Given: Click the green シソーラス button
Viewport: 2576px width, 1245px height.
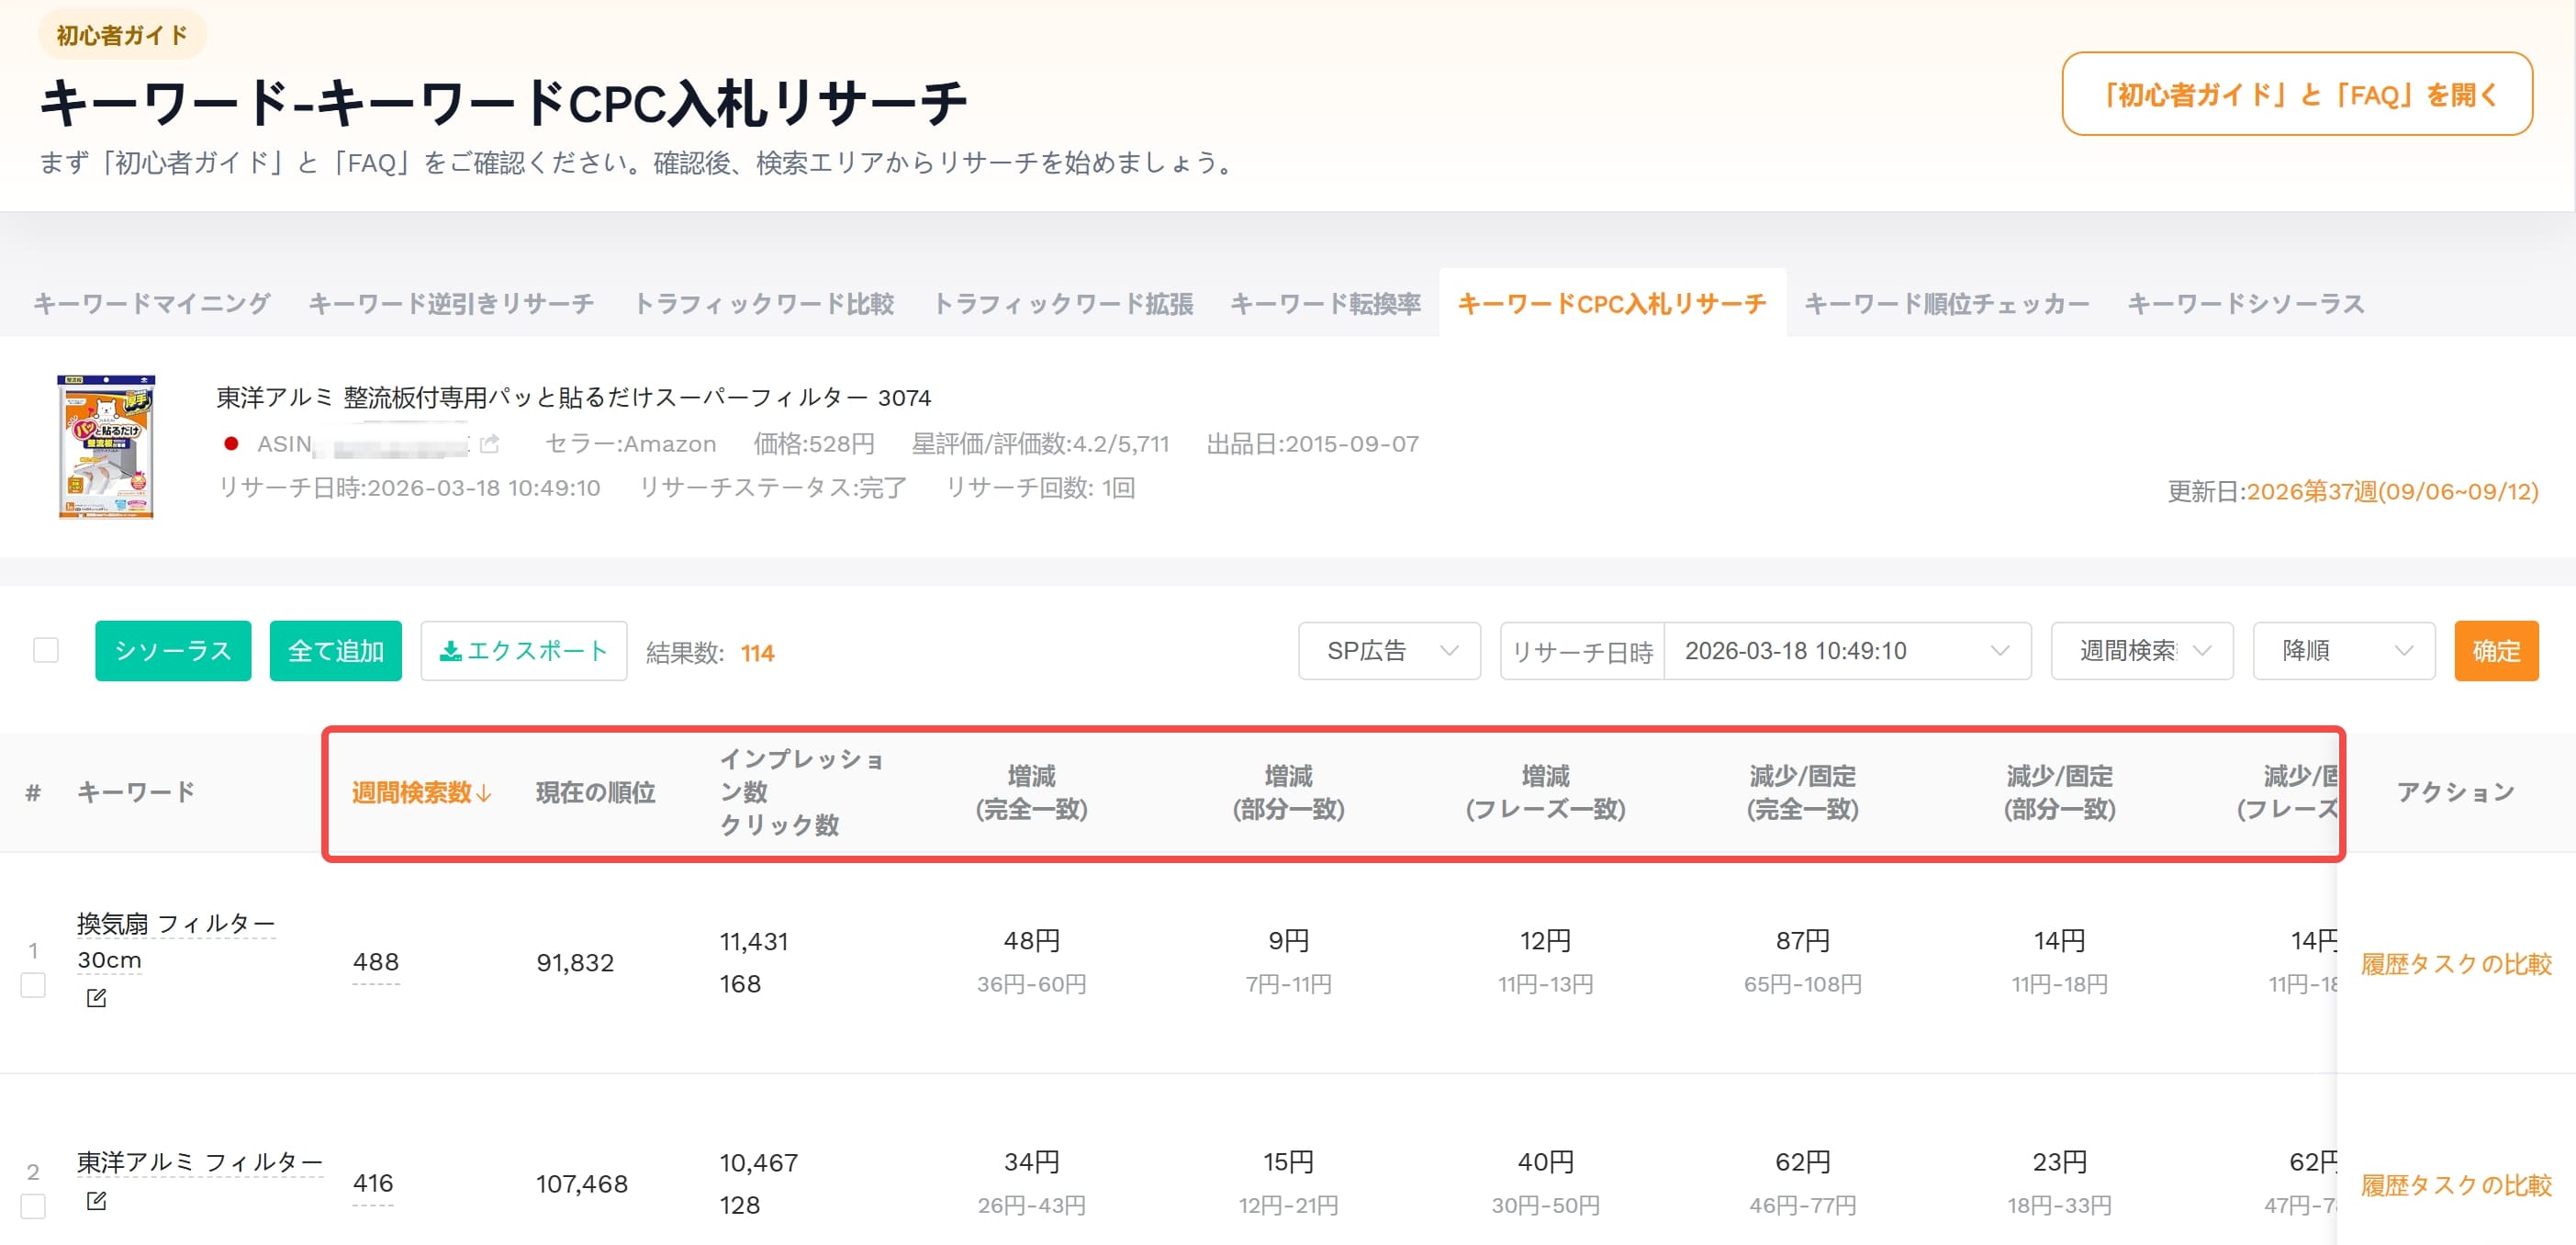Looking at the screenshot, I should (173, 651).
